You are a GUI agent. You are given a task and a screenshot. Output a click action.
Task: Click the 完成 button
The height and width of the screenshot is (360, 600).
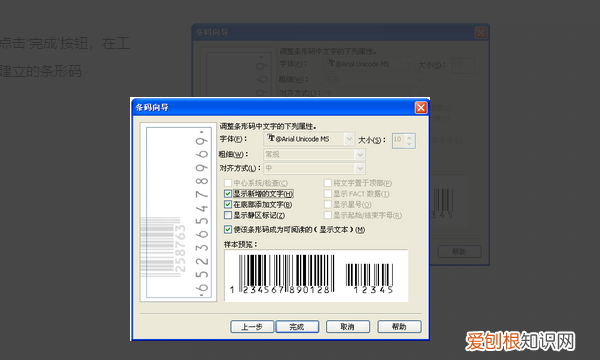[297, 327]
